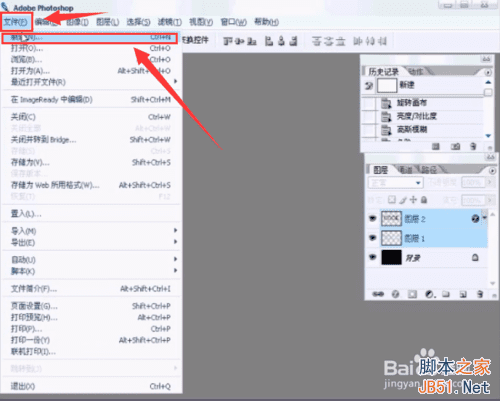Delete current state in History panel
This screenshot has width=500, height=401.
[x=473, y=146]
